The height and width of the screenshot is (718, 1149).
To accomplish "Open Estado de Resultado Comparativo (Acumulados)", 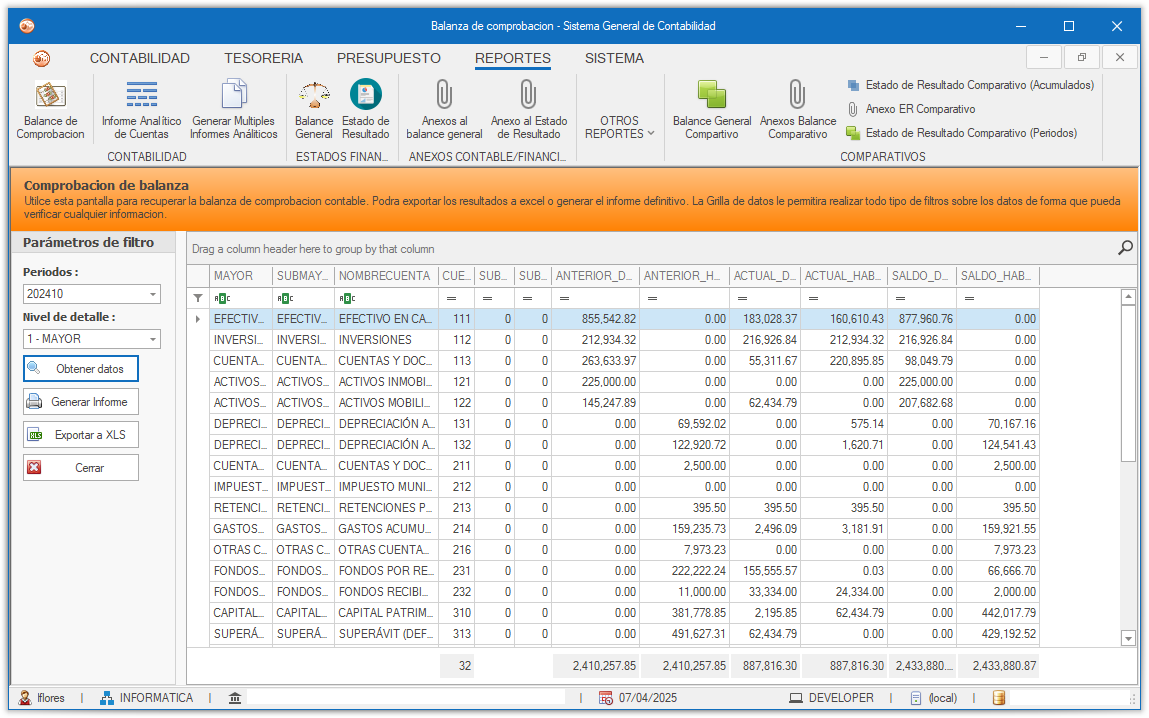I will pos(971,85).
